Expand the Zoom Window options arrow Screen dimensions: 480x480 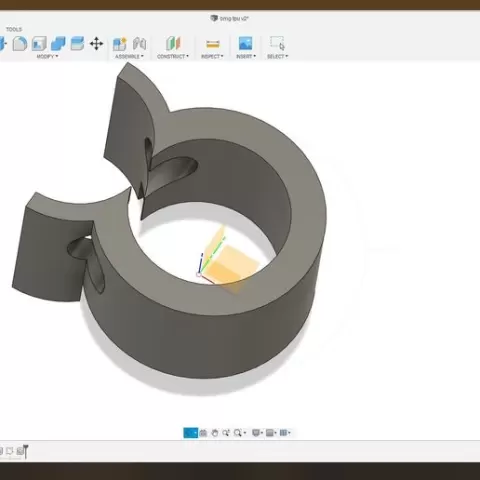tap(245, 433)
